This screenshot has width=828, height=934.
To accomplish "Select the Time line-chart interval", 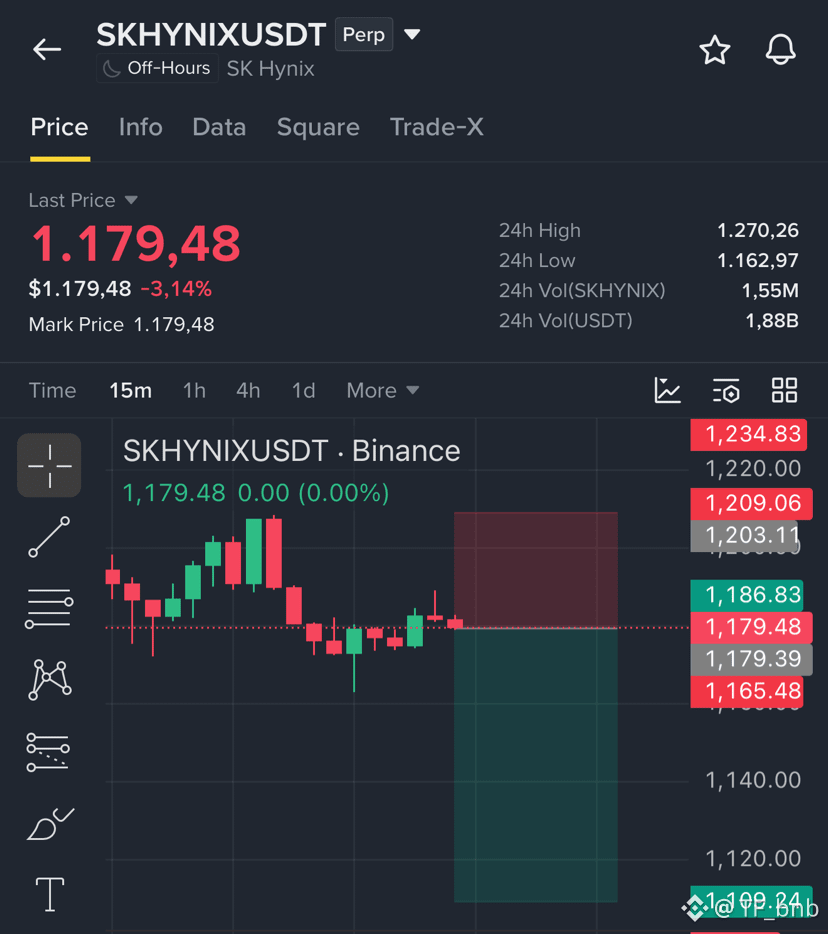I will 52,391.
